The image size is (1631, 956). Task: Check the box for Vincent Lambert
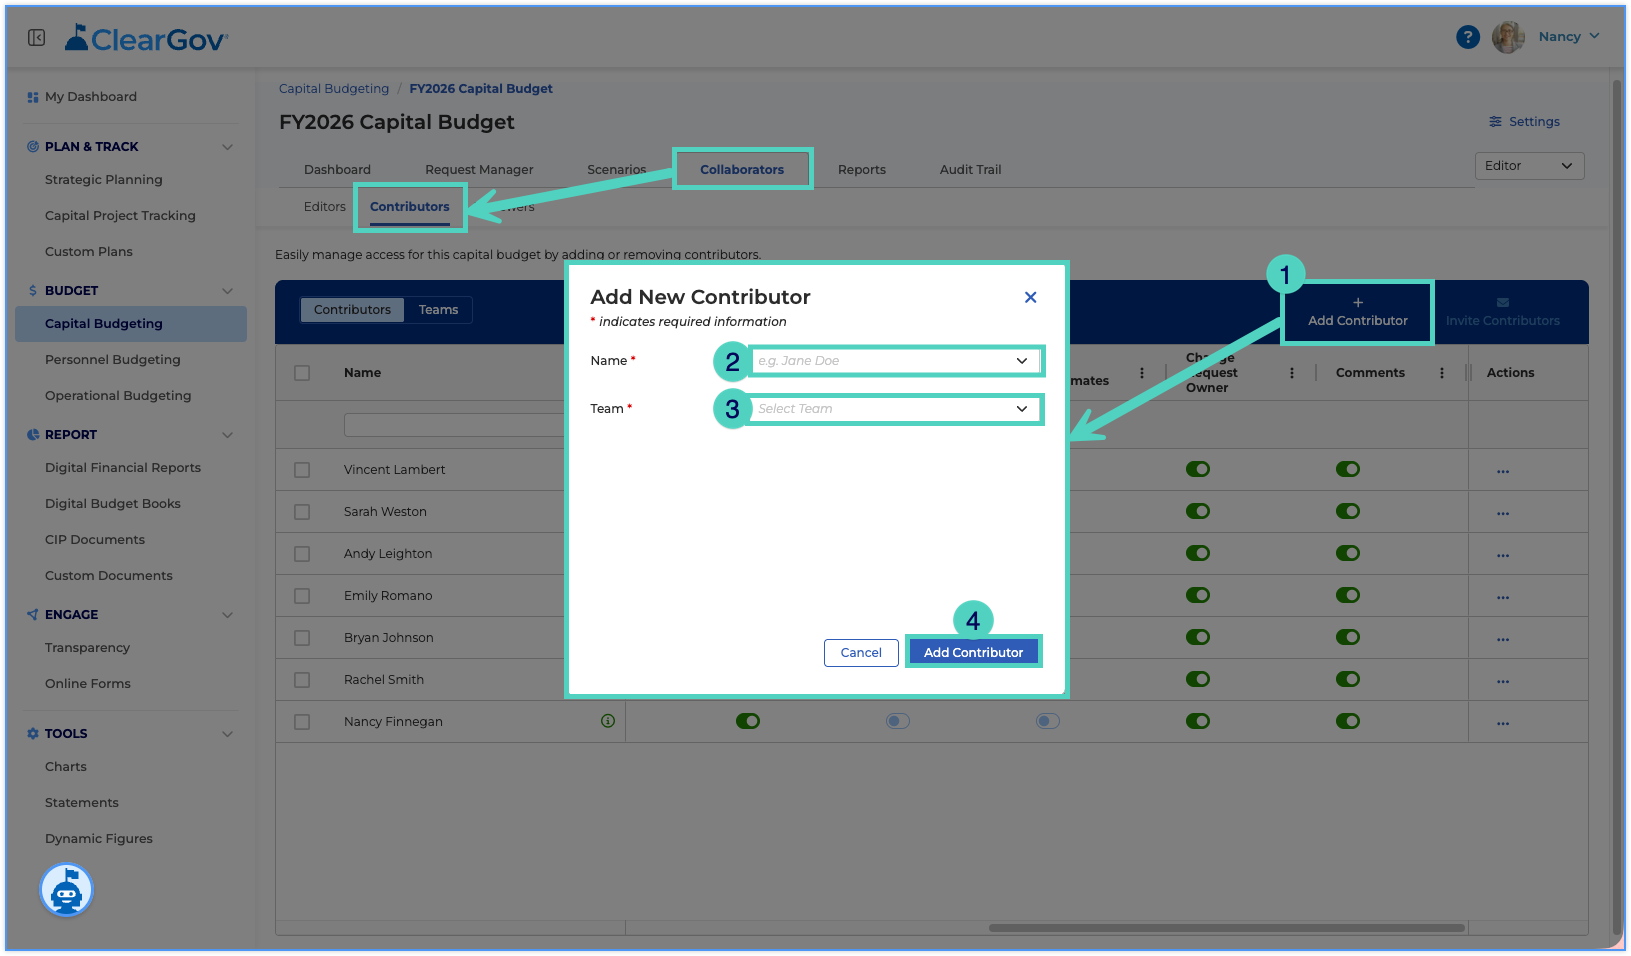(x=302, y=470)
